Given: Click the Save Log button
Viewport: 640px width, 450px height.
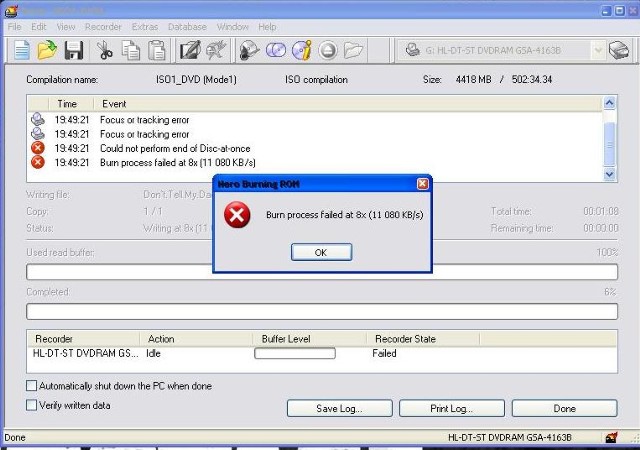Looking at the screenshot, I should [340, 408].
